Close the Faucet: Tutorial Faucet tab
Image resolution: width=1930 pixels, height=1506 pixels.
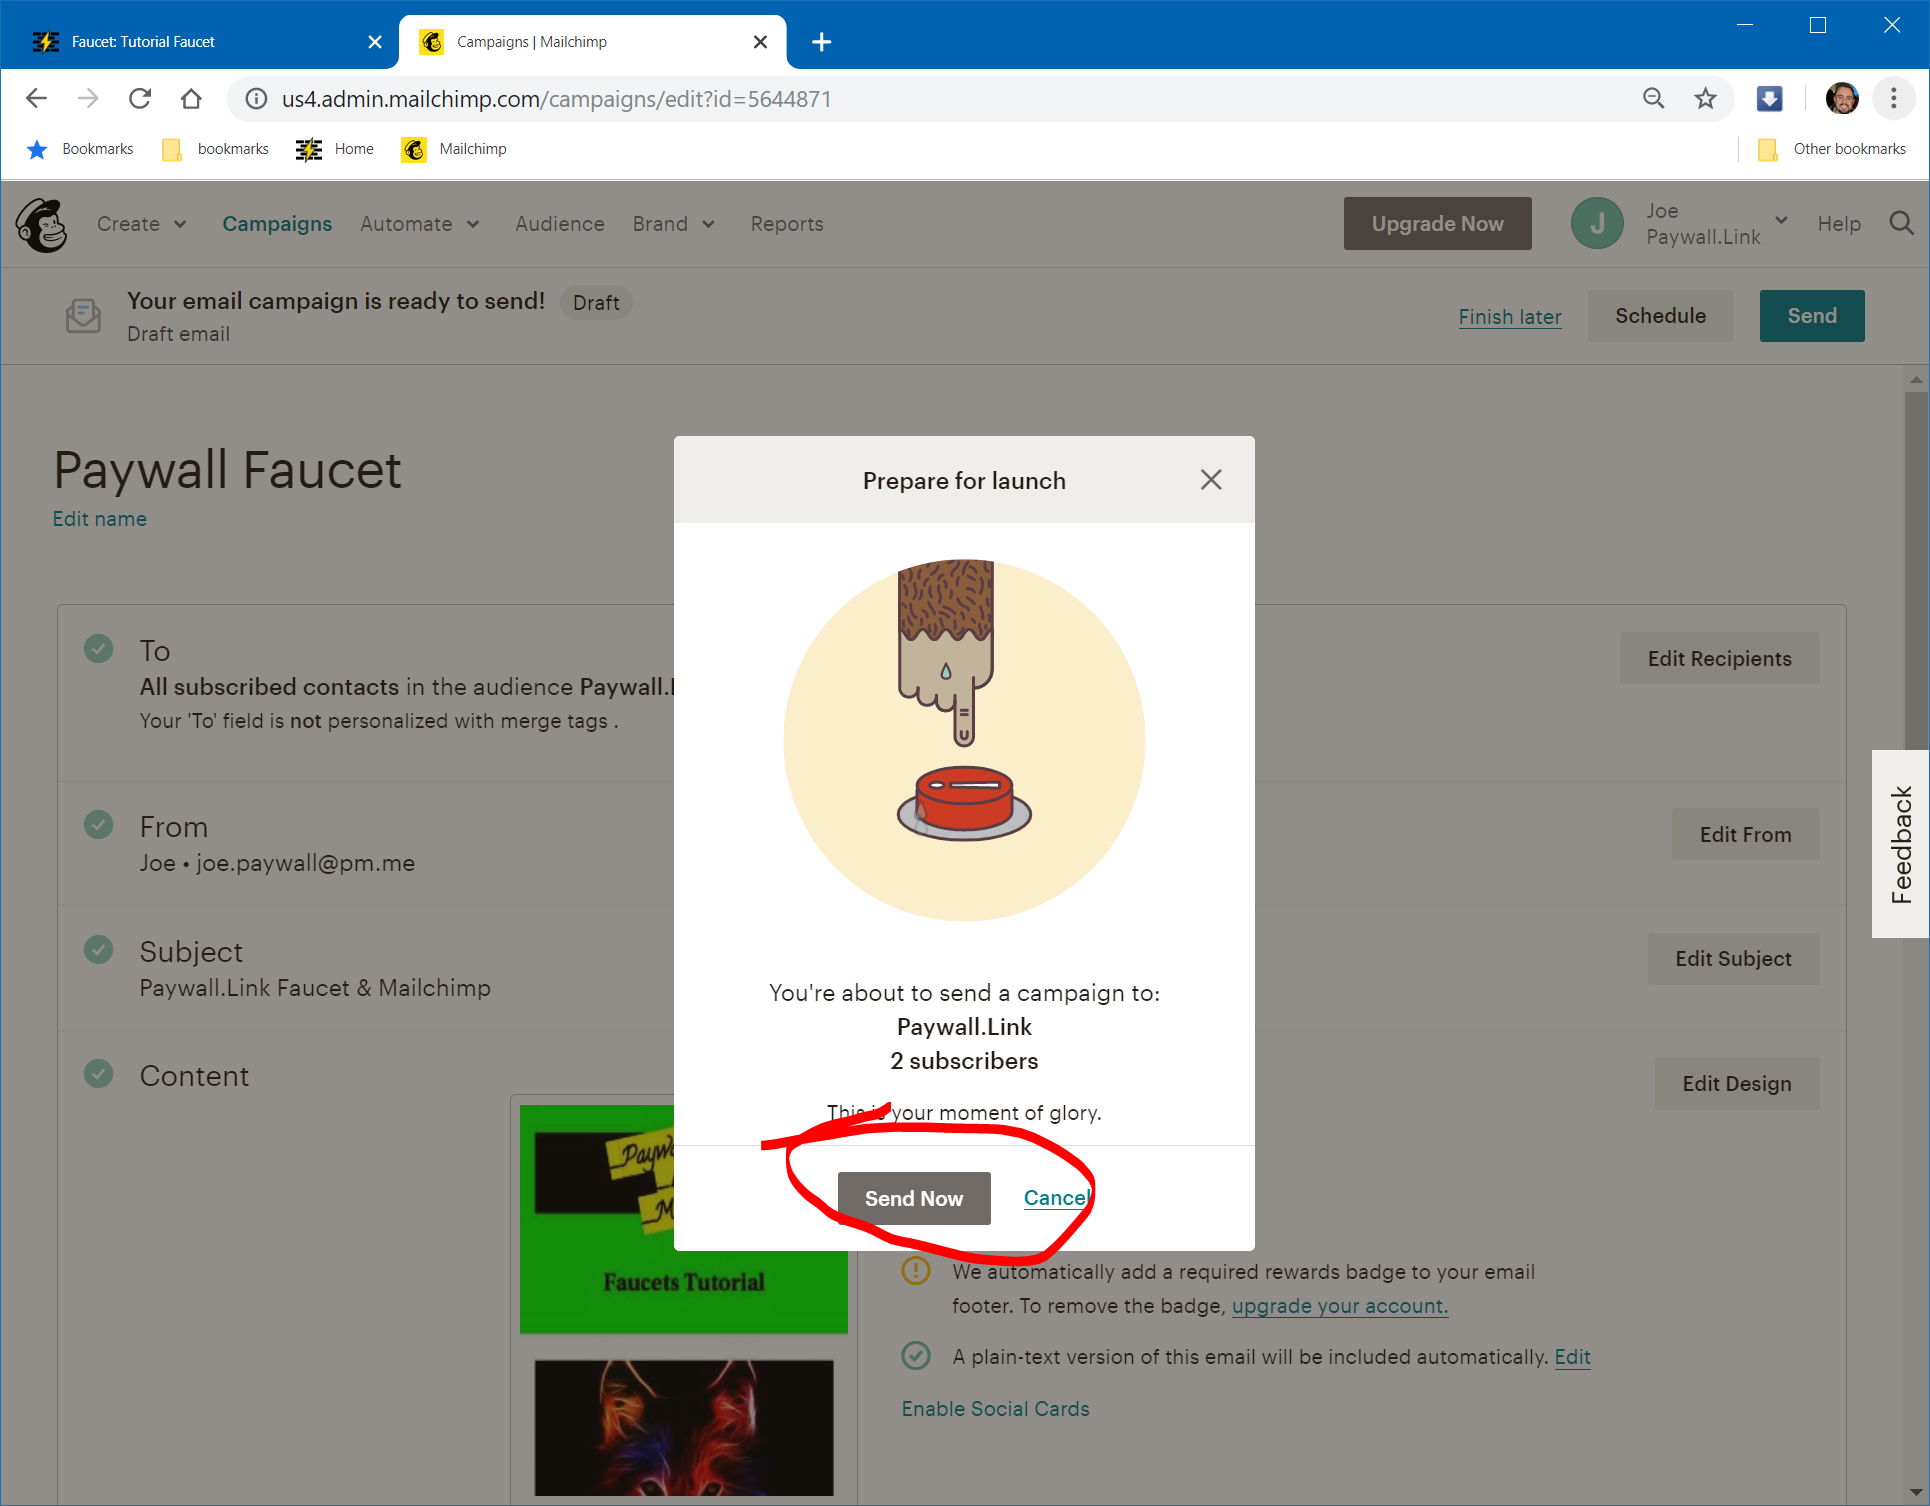point(375,42)
